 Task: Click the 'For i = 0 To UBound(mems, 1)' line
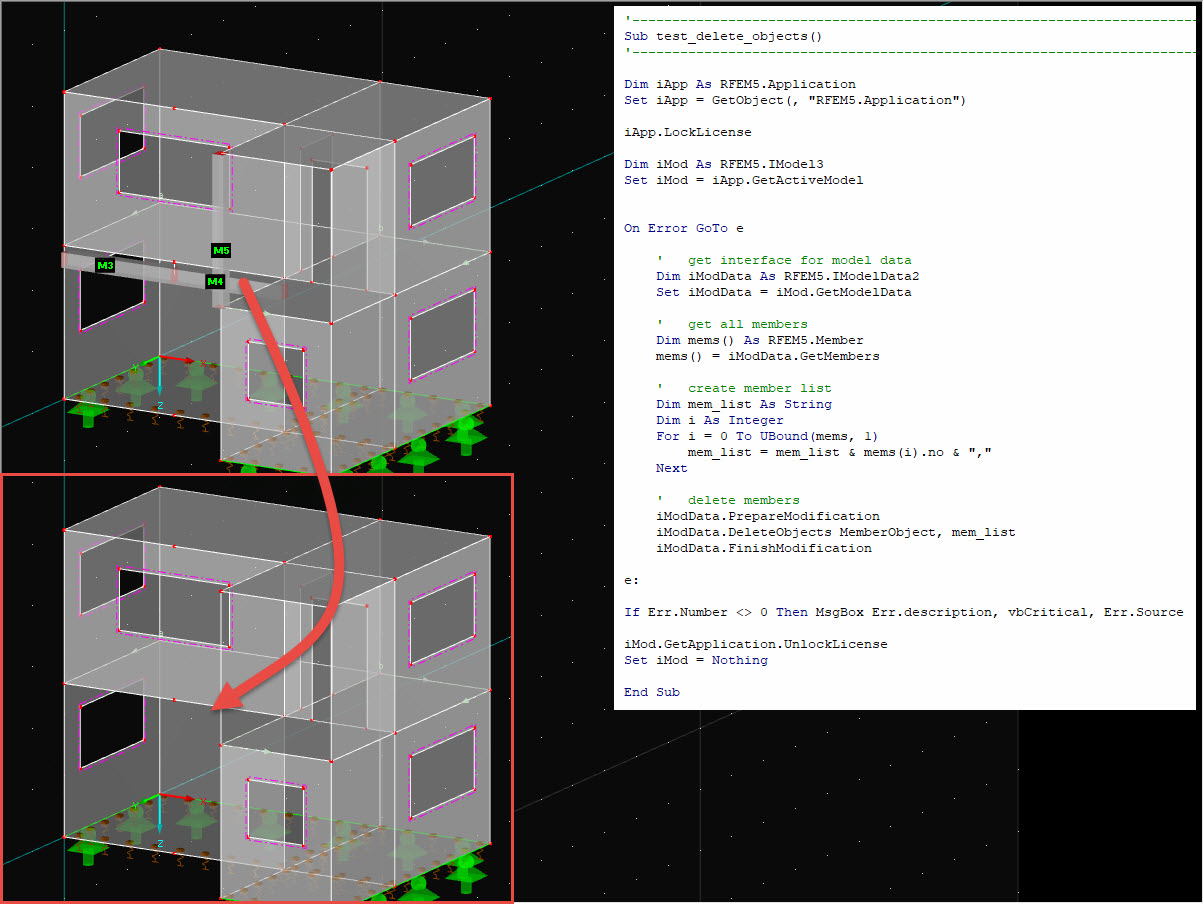click(767, 436)
